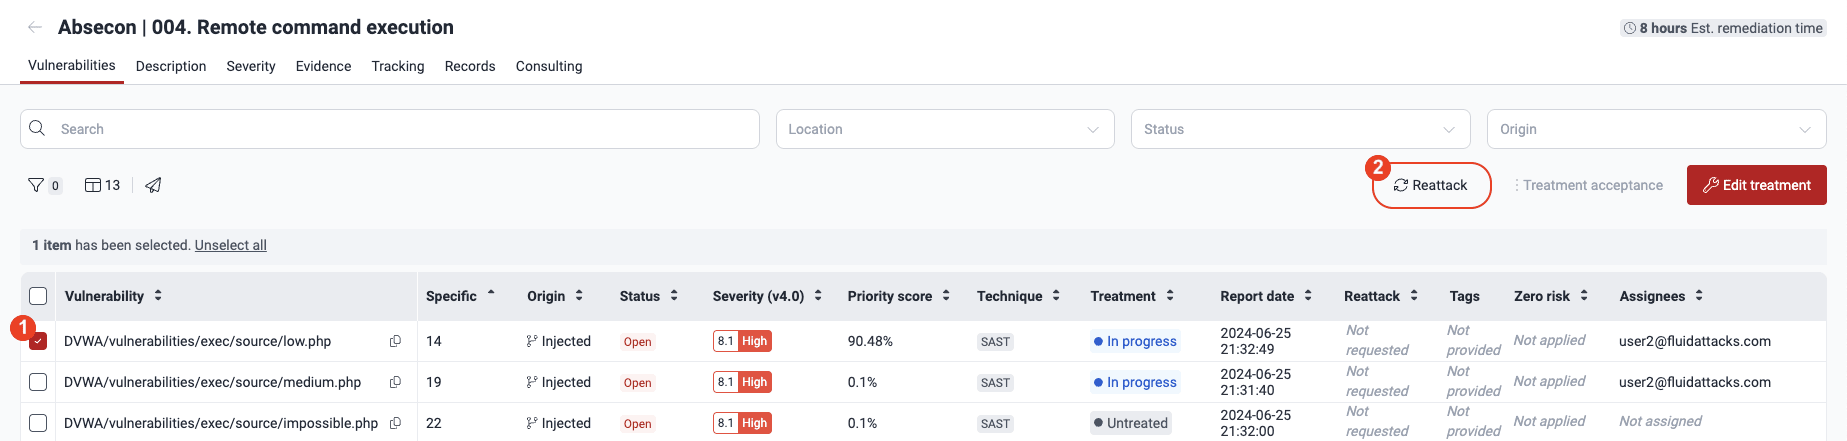The width and height of the screenshot is (1847, 441).
Task: Click the Edit treatment button
Action: 1757,185
